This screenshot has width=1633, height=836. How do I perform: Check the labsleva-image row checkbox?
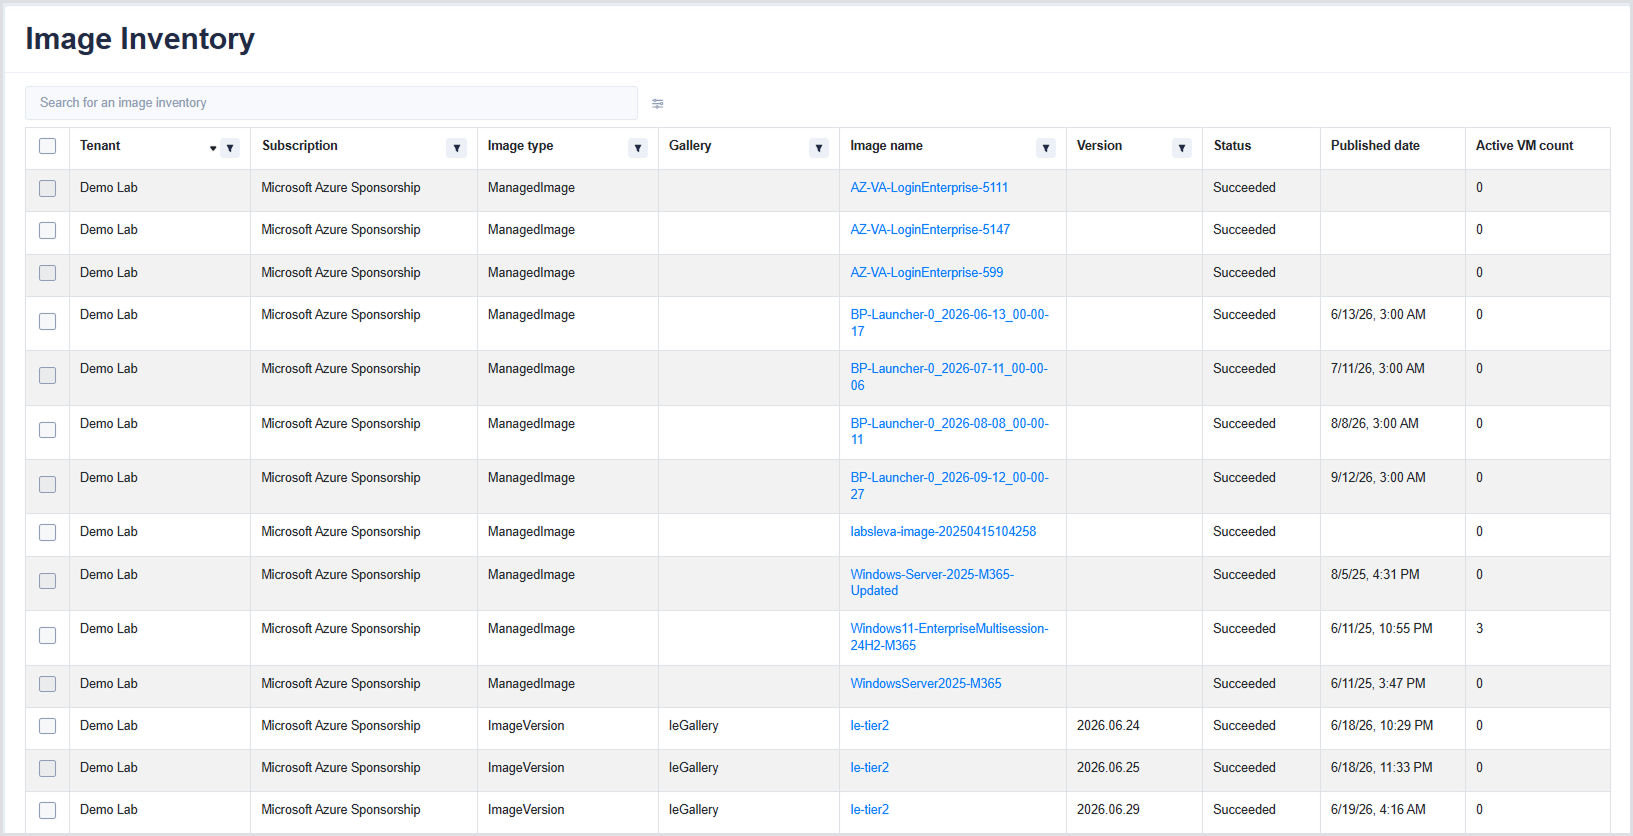47,532
